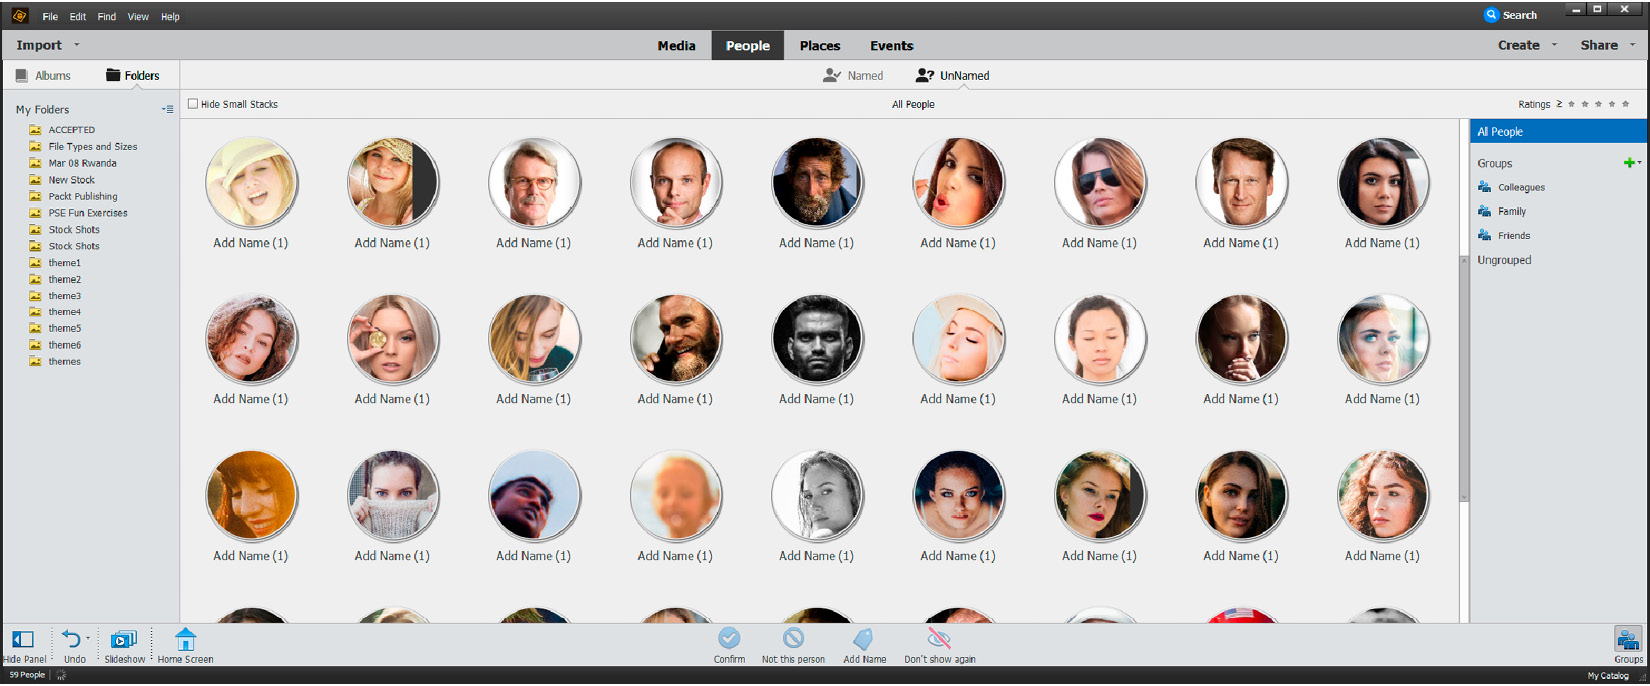Open the Edit menu
1650x686 pixels.
tap(78, 17)
